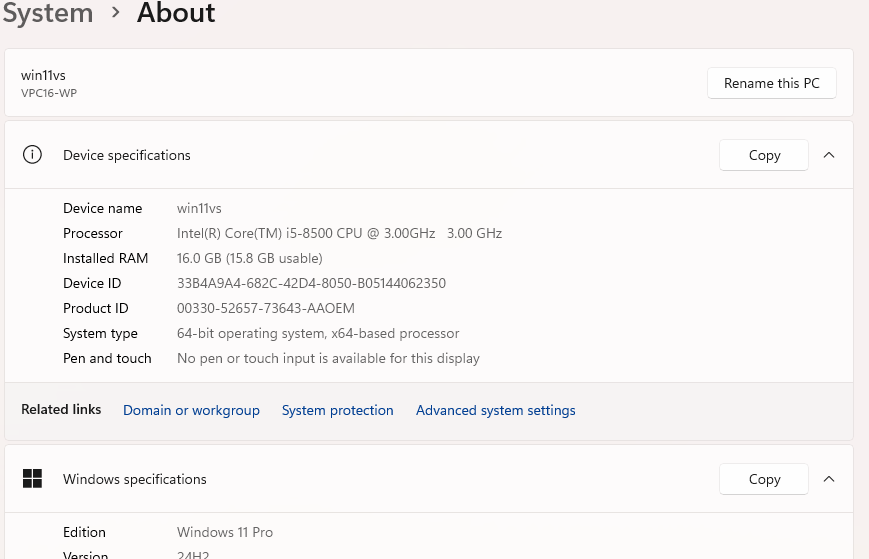Select the Edition value Windows 11 Pro
Screen dimensions: 869x559
(x=224, y=532)
